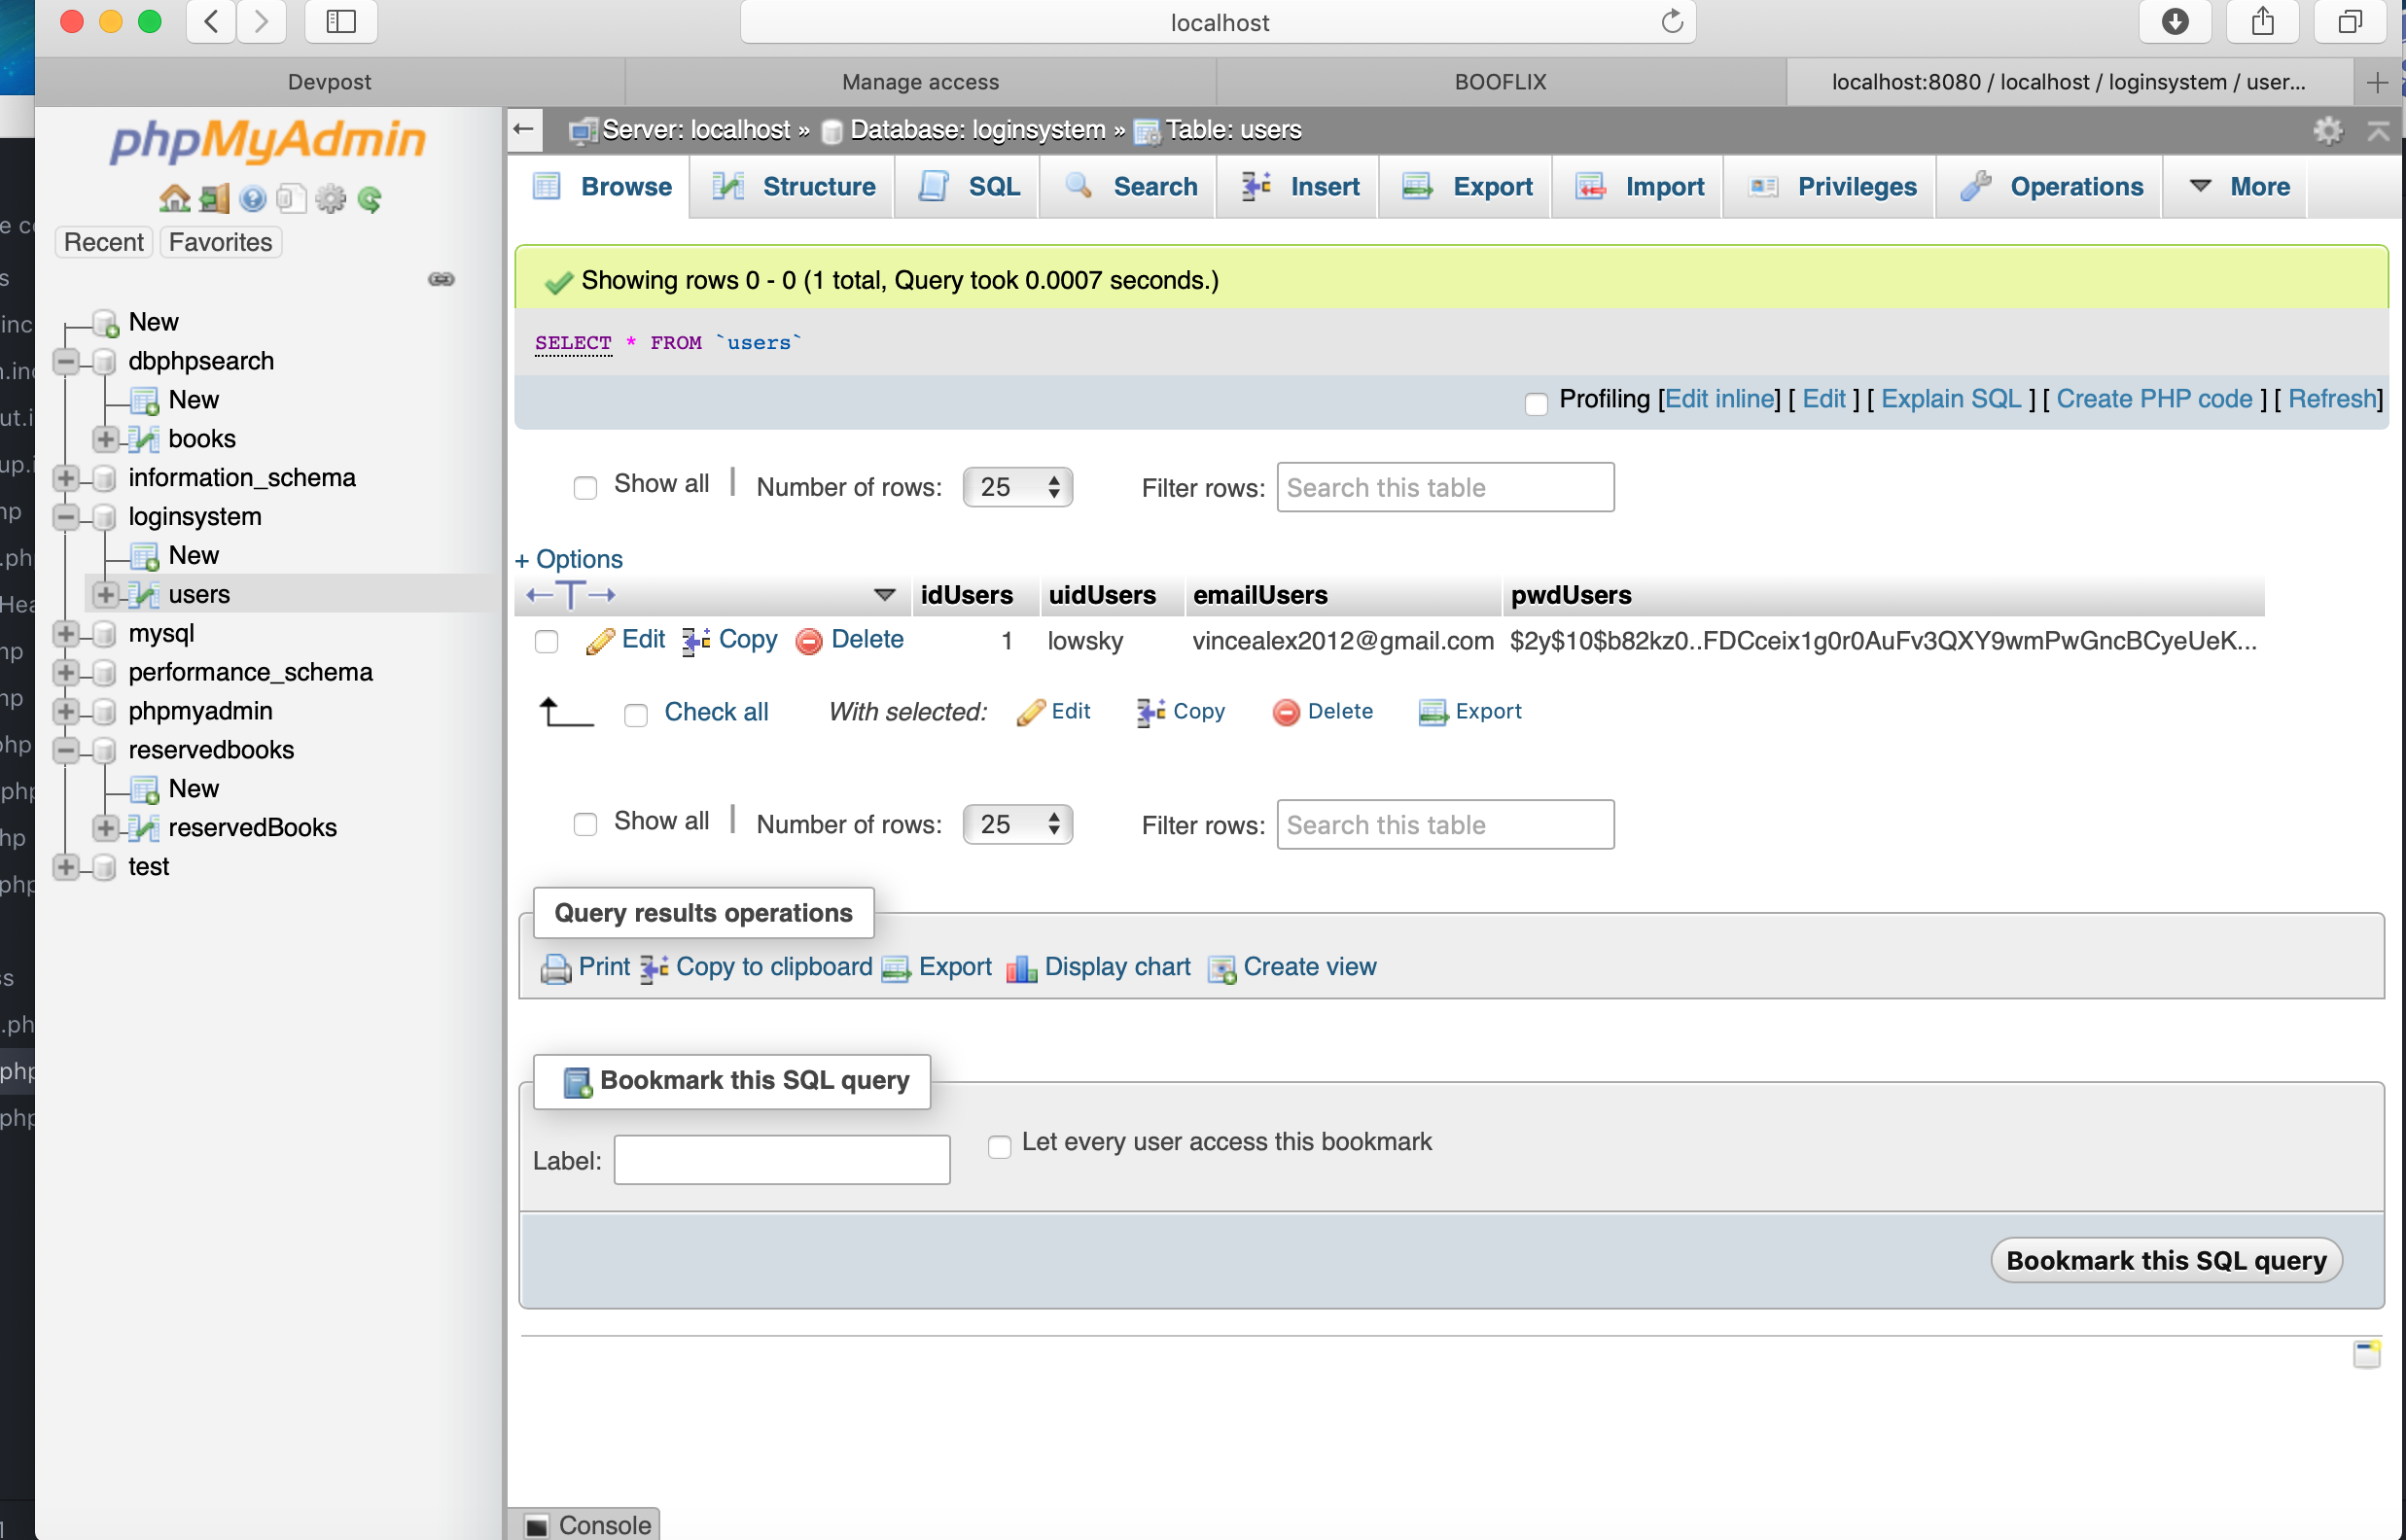
Task: Check Let every user access this bookmark
Action: tap(999, 1146)
